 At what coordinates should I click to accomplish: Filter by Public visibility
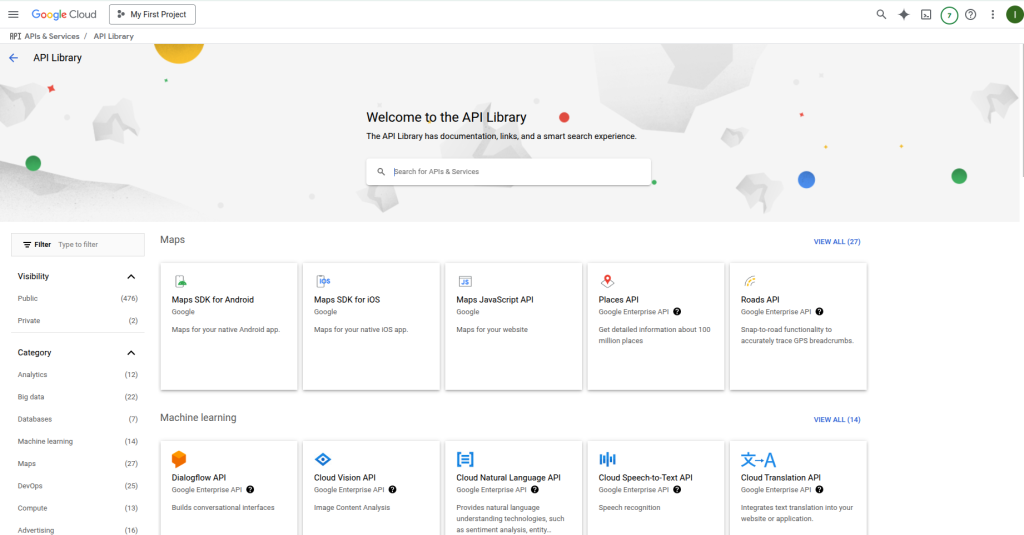point(28,299)
